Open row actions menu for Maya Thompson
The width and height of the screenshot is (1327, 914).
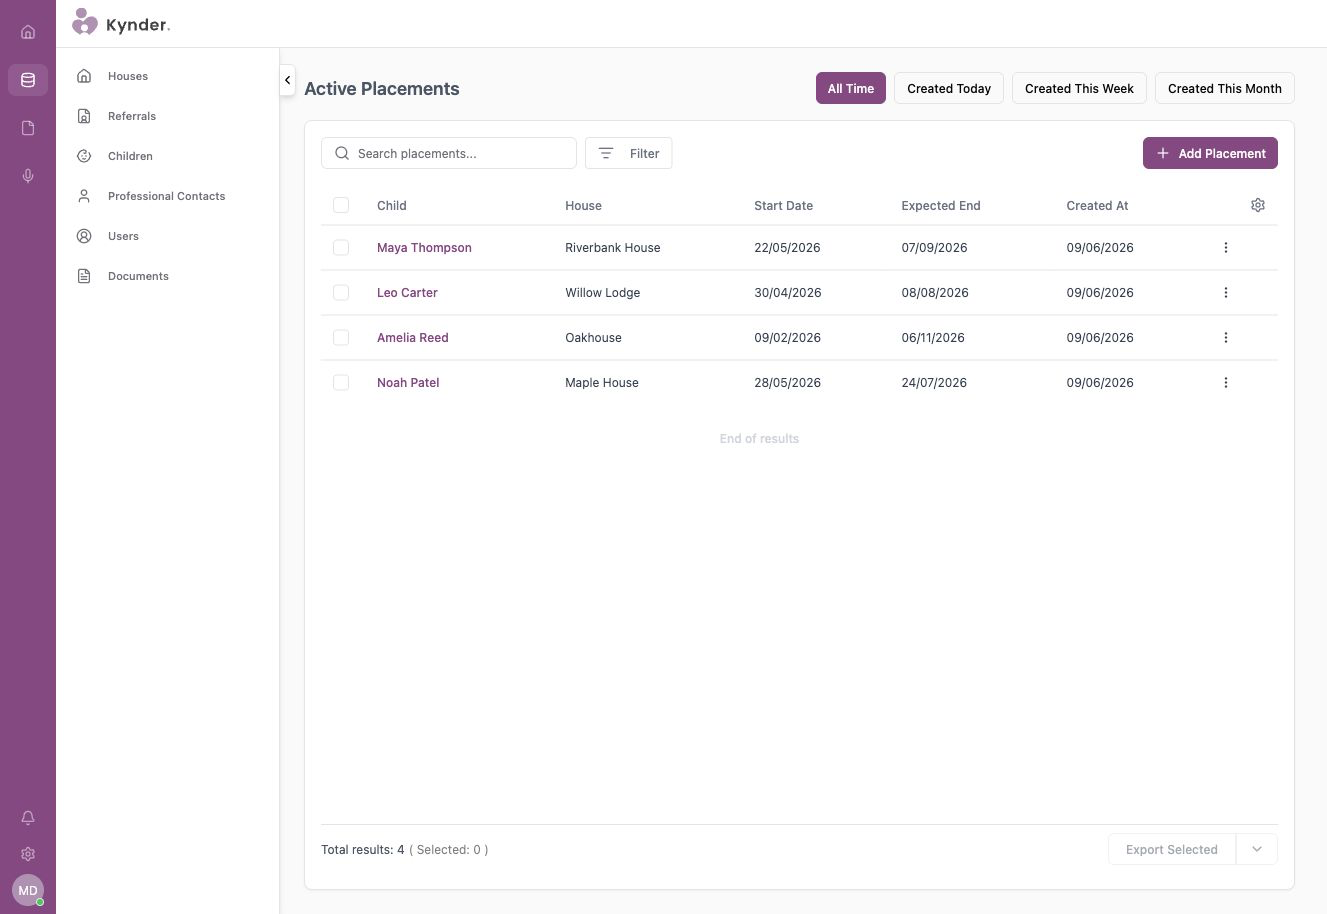click(1226, 247)
